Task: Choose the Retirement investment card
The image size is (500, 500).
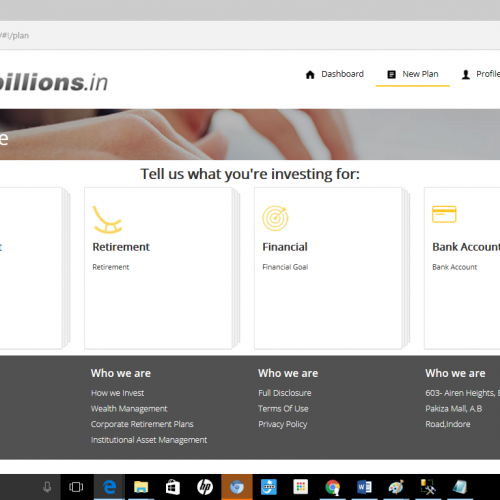Action: (x=158, y=268)
